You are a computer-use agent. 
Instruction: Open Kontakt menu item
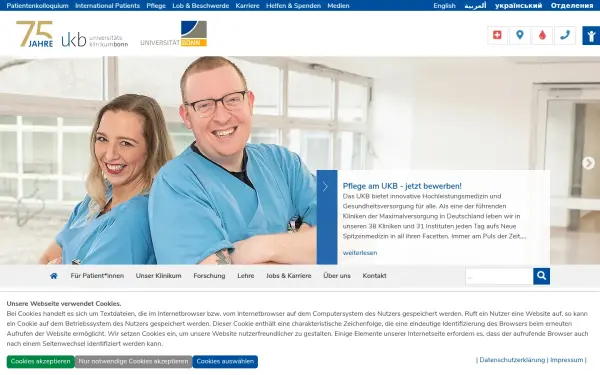click(374, 276)
